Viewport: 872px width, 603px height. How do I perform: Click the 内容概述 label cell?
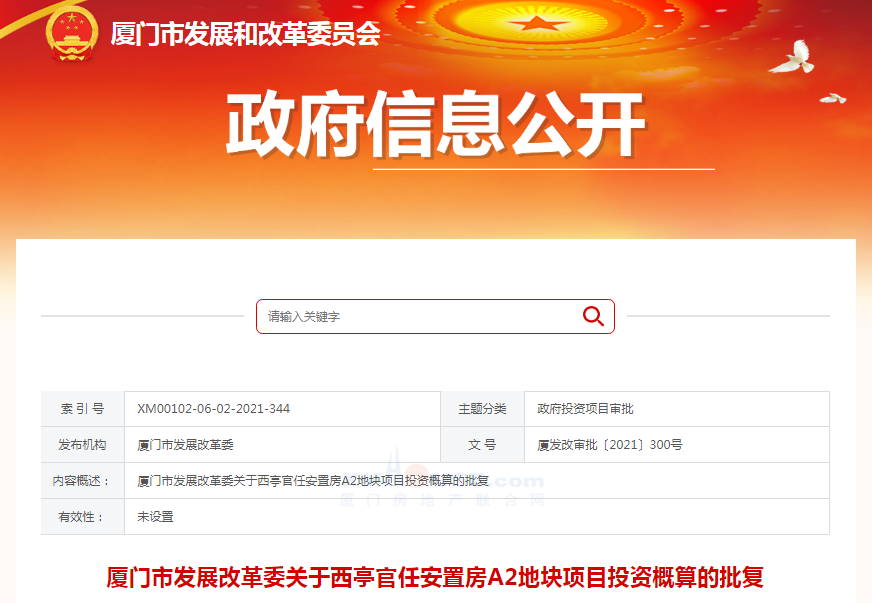coord(82,481)
